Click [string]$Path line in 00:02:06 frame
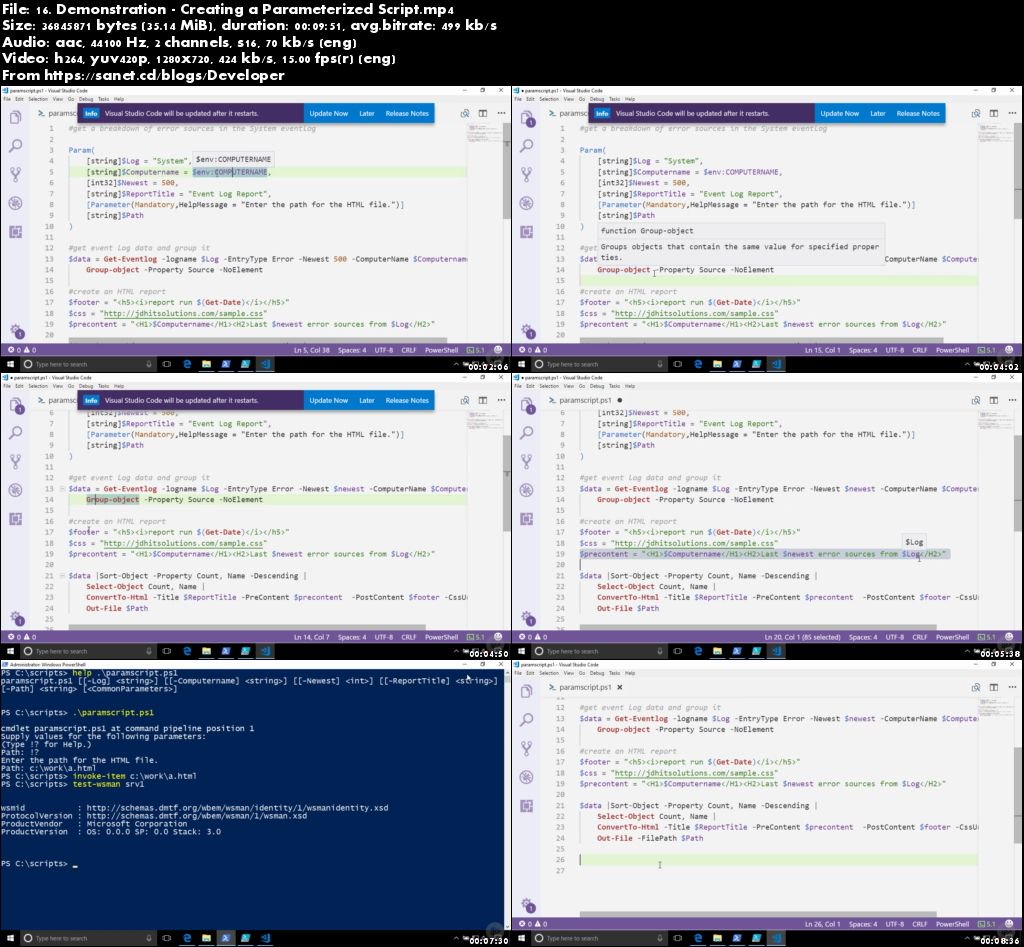 click(114, 216)
